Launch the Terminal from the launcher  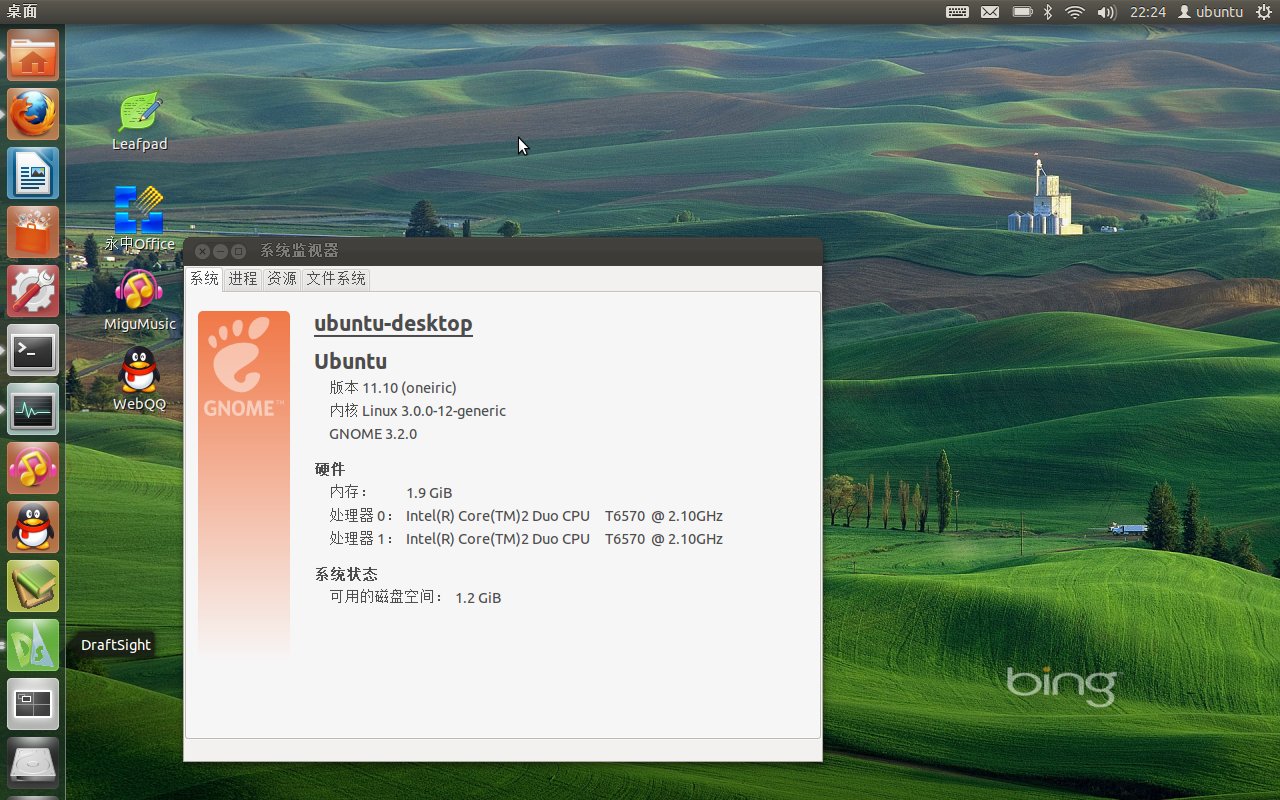(x=33, y=350)
